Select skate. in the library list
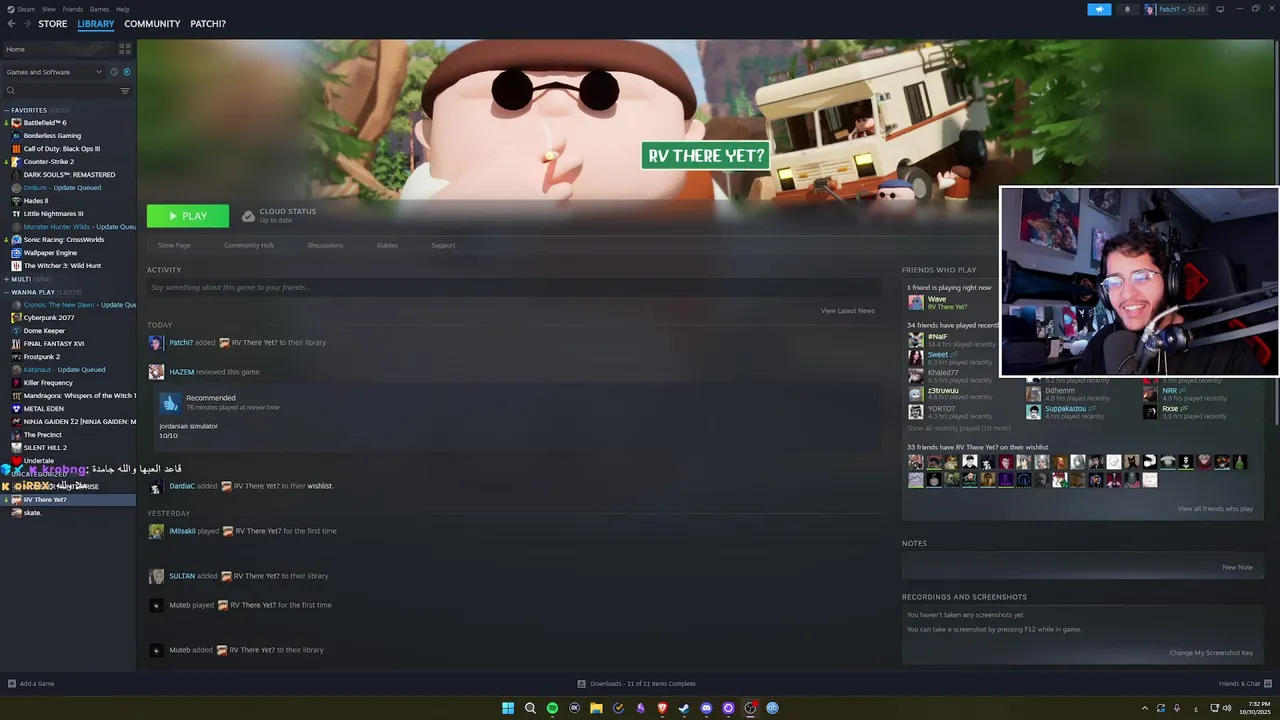Screen dimensions: 1280x720 [x=33, y=513]
